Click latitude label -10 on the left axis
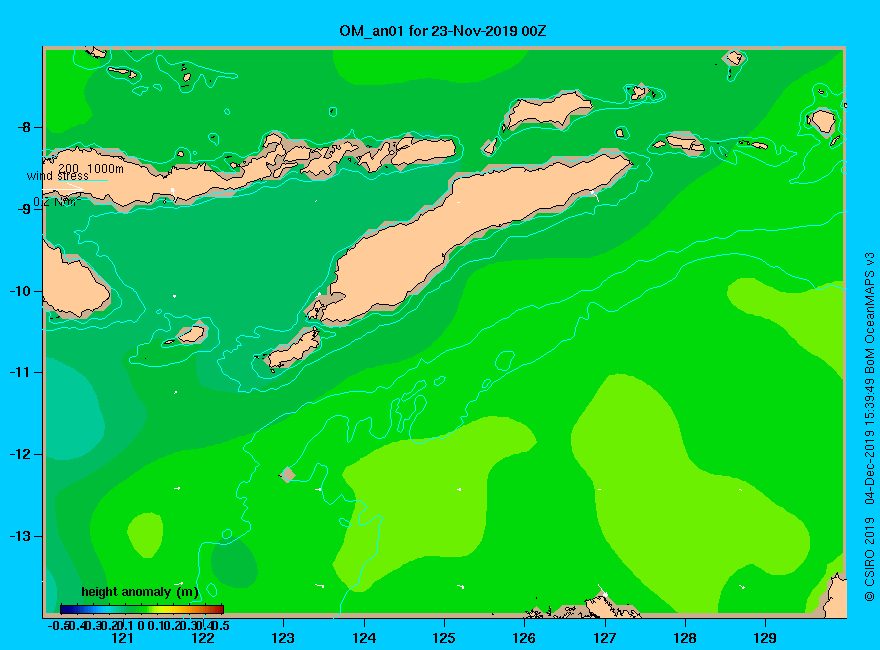The image size is (880, 650). pos(21,291)
